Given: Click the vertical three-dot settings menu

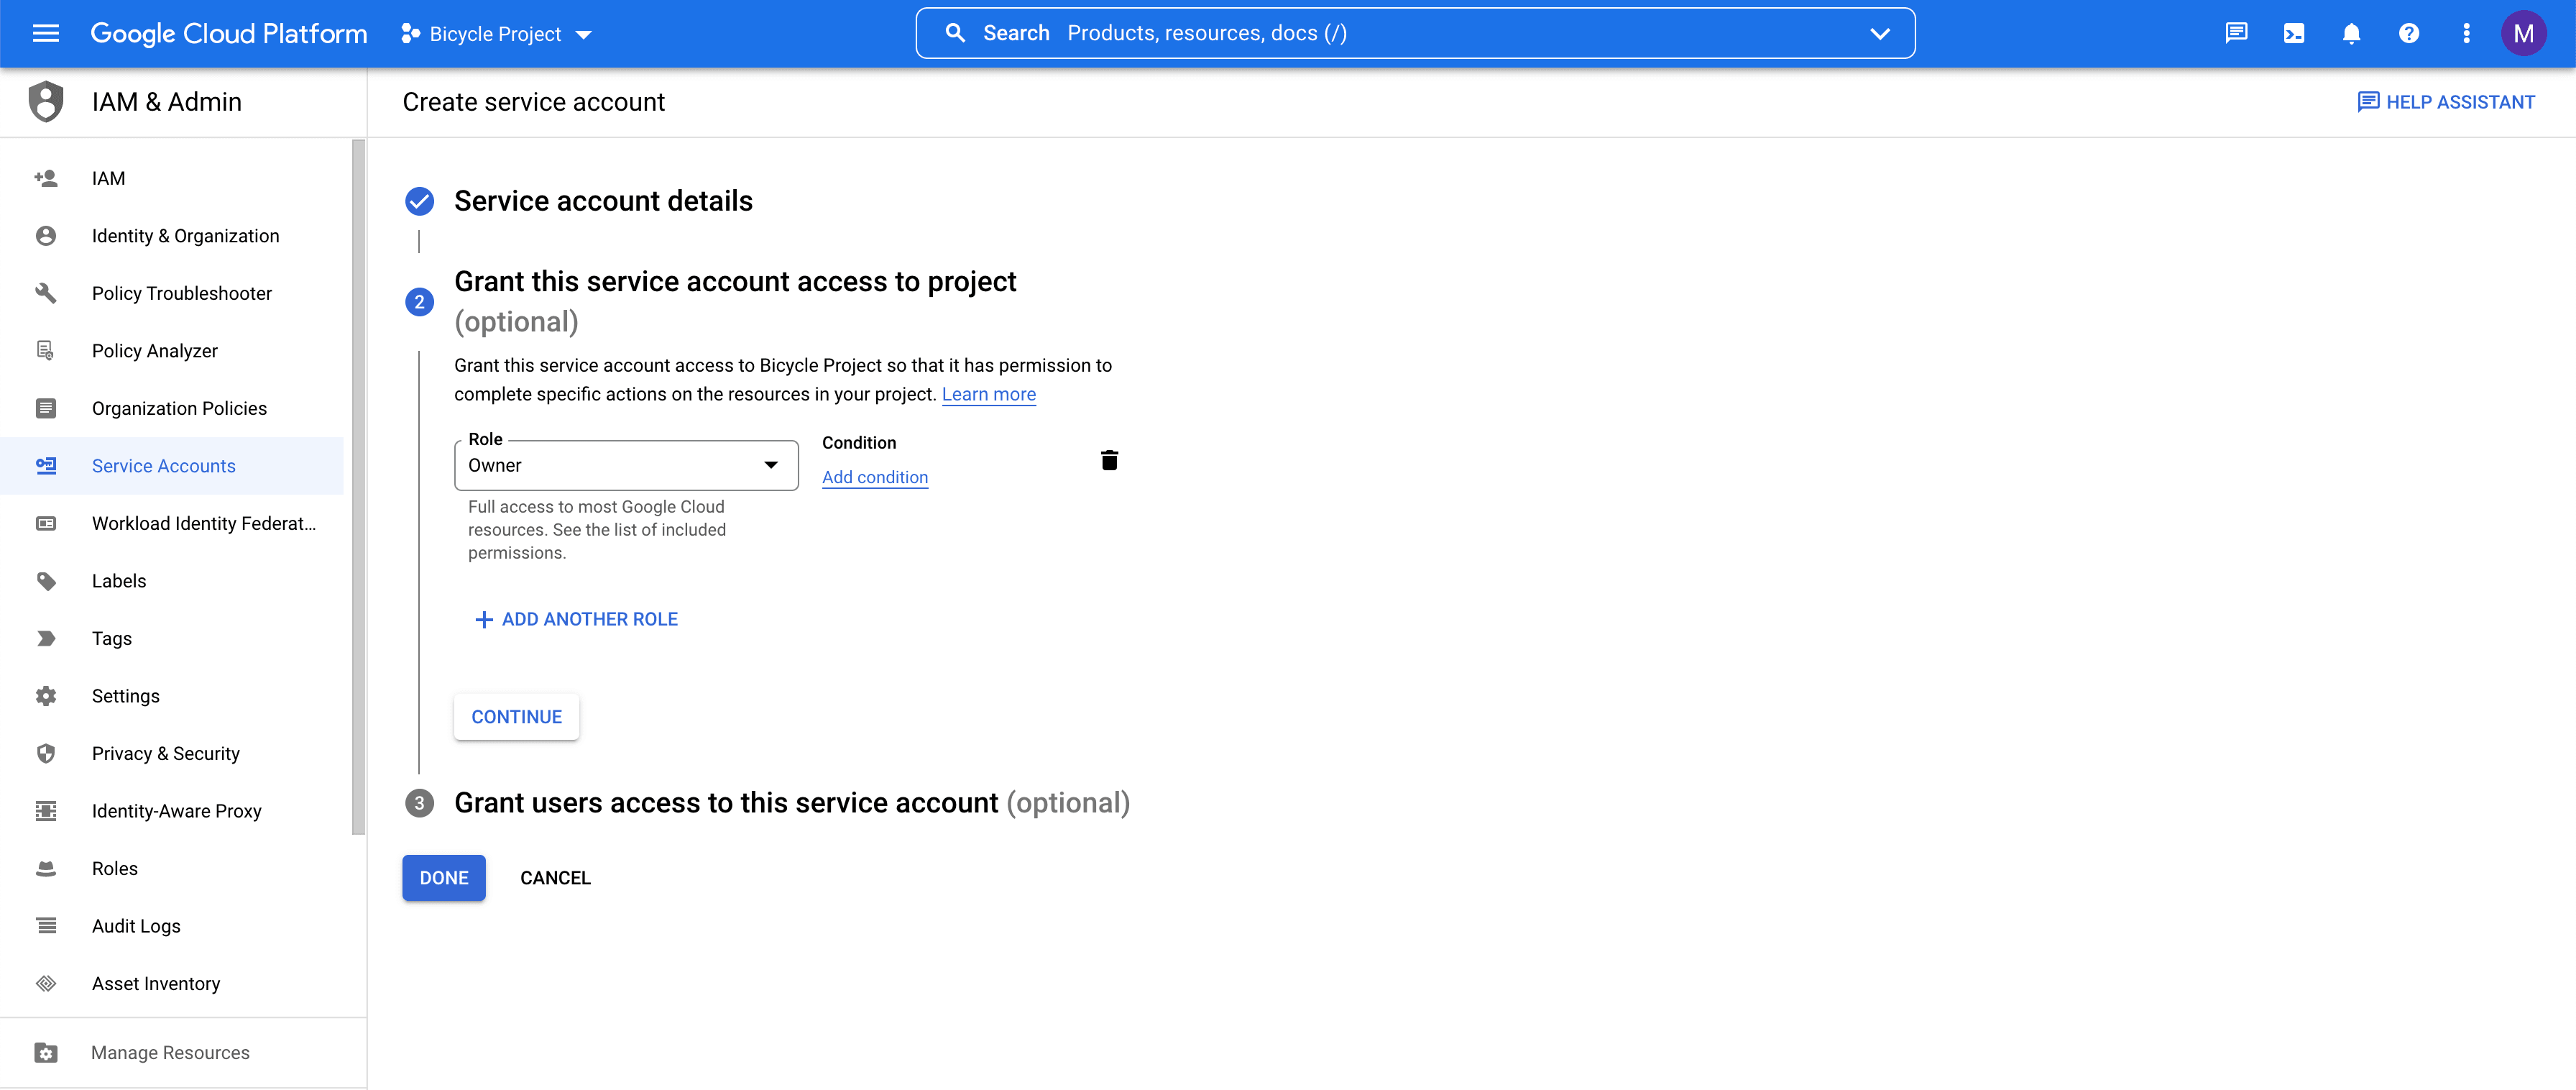Looking at the screenshot, I should click(2466, 34).
